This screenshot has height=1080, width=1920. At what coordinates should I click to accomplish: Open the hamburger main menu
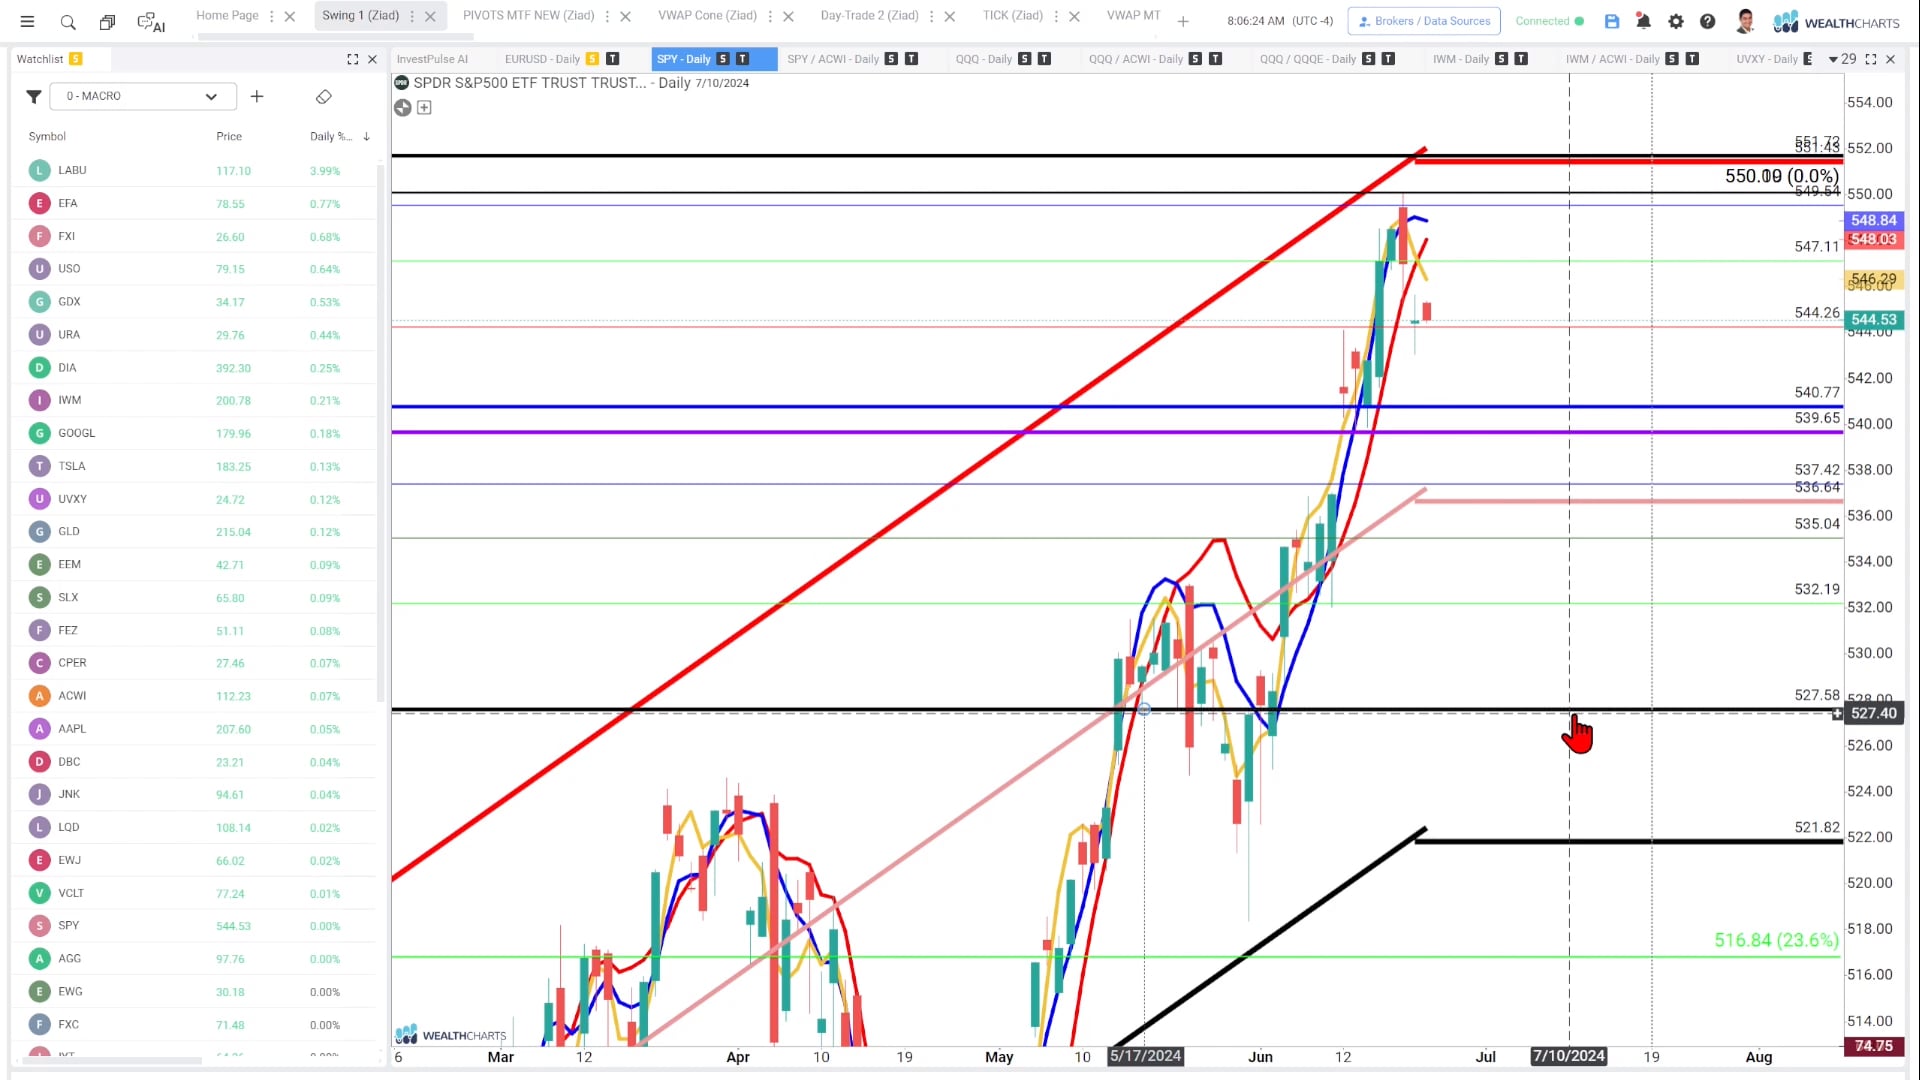click(x=27, y=21)
